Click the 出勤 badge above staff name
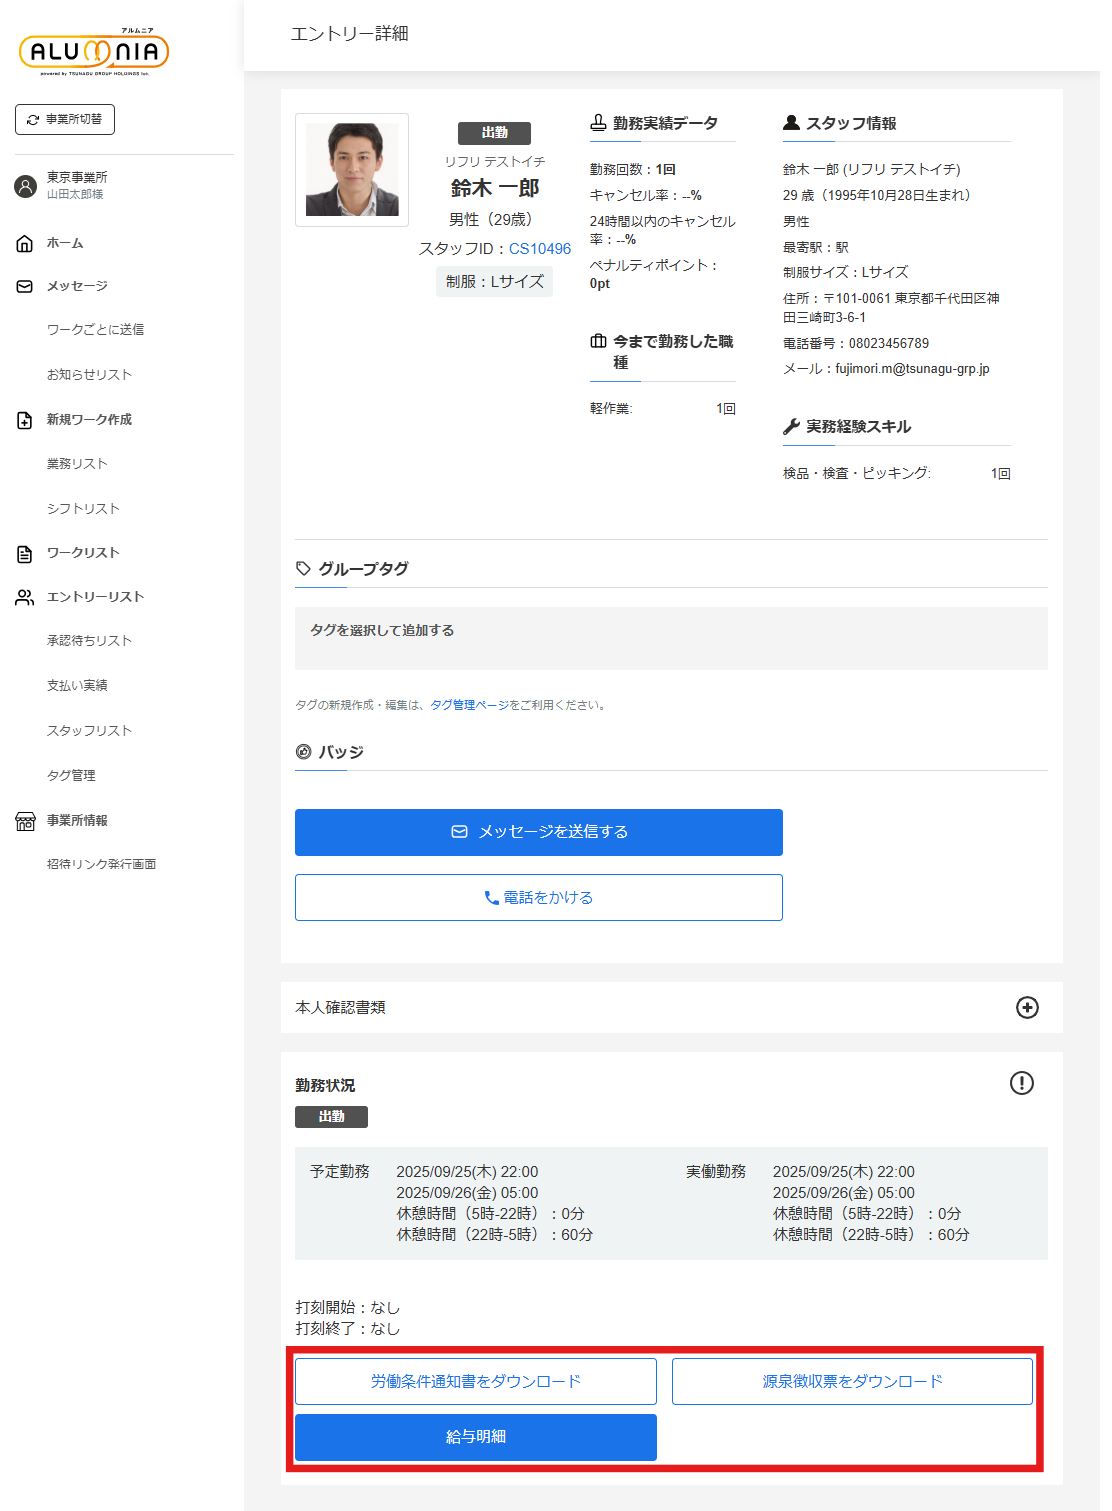1112x1511 pixels. 494,133
